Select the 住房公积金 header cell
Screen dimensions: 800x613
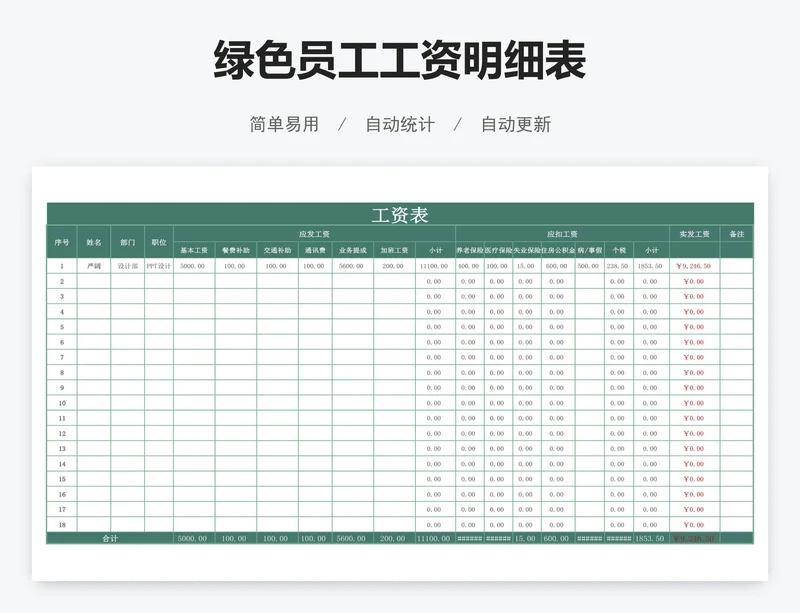coord(558,250)
